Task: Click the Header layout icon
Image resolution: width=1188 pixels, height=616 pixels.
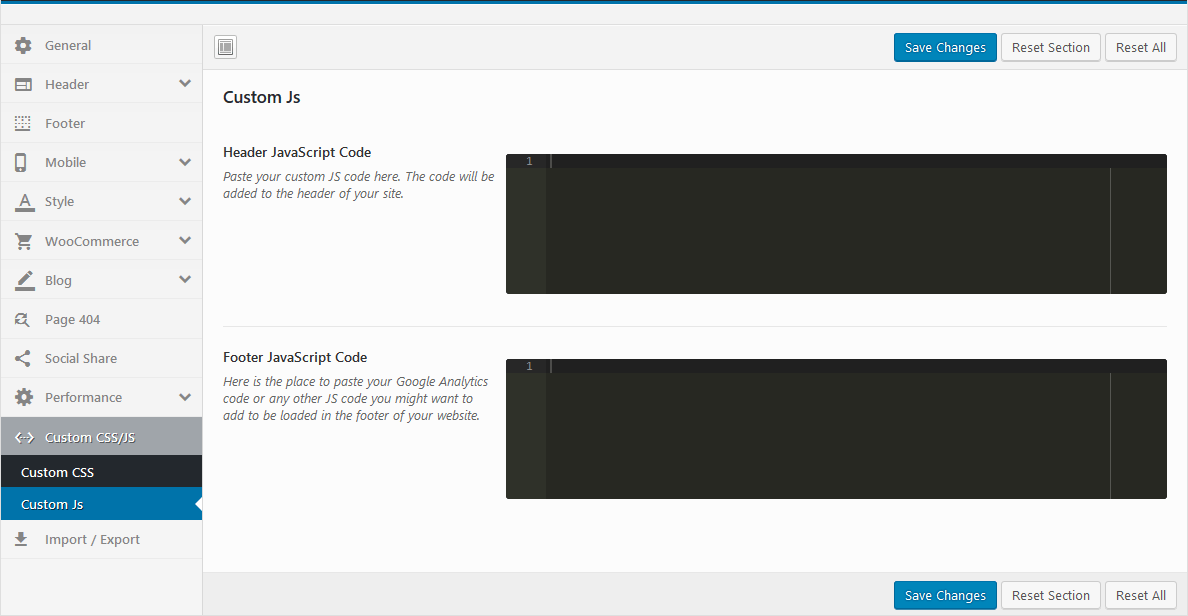Action: (23, 85)
